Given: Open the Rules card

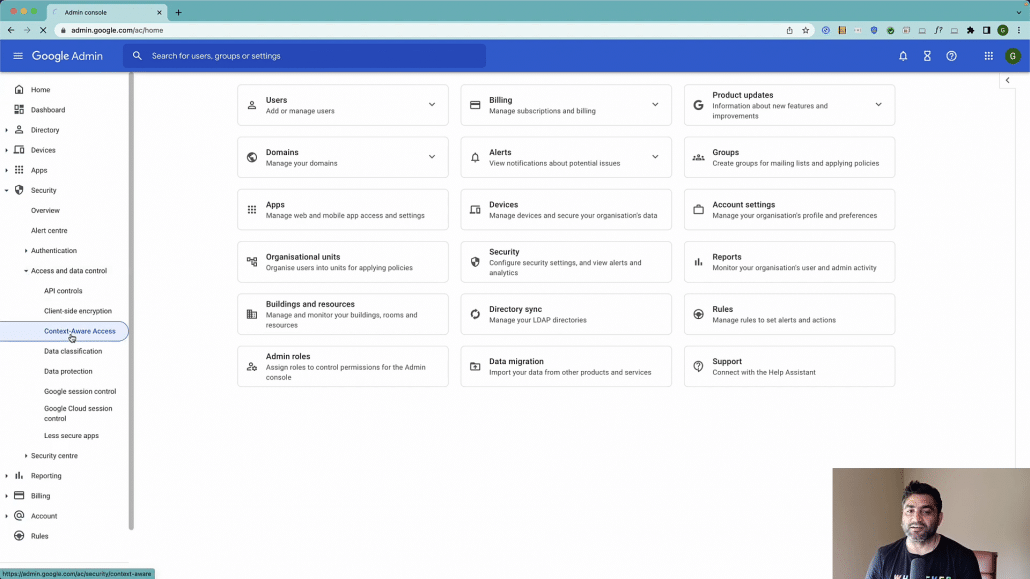Looking at the screenshot, I should pos(789,314).
